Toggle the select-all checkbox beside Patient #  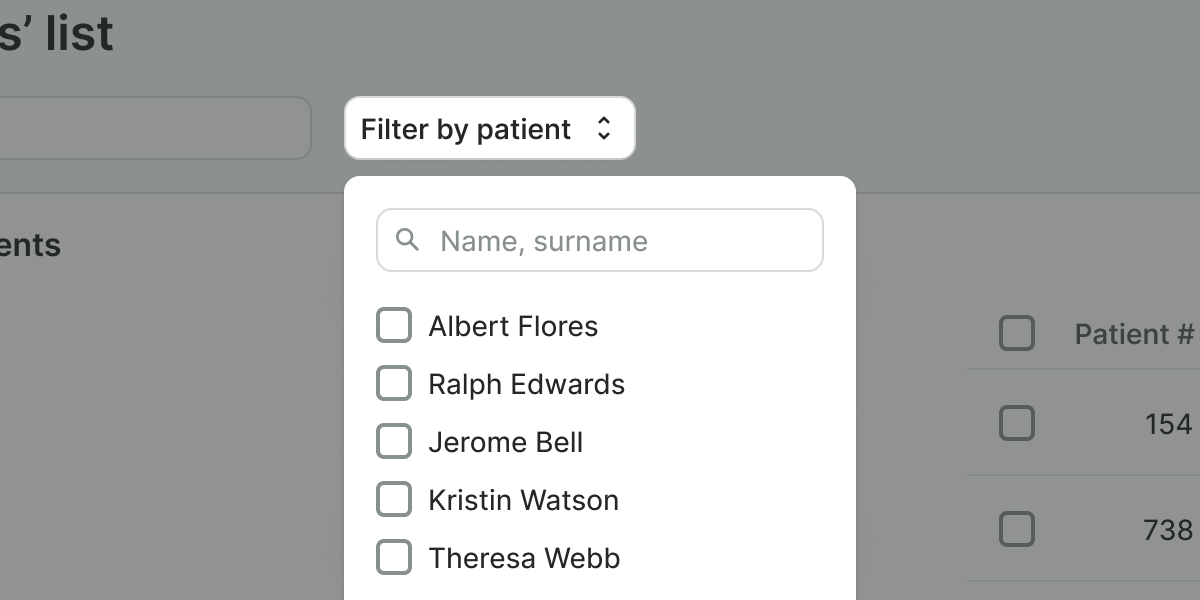[x=1017, y=334]
